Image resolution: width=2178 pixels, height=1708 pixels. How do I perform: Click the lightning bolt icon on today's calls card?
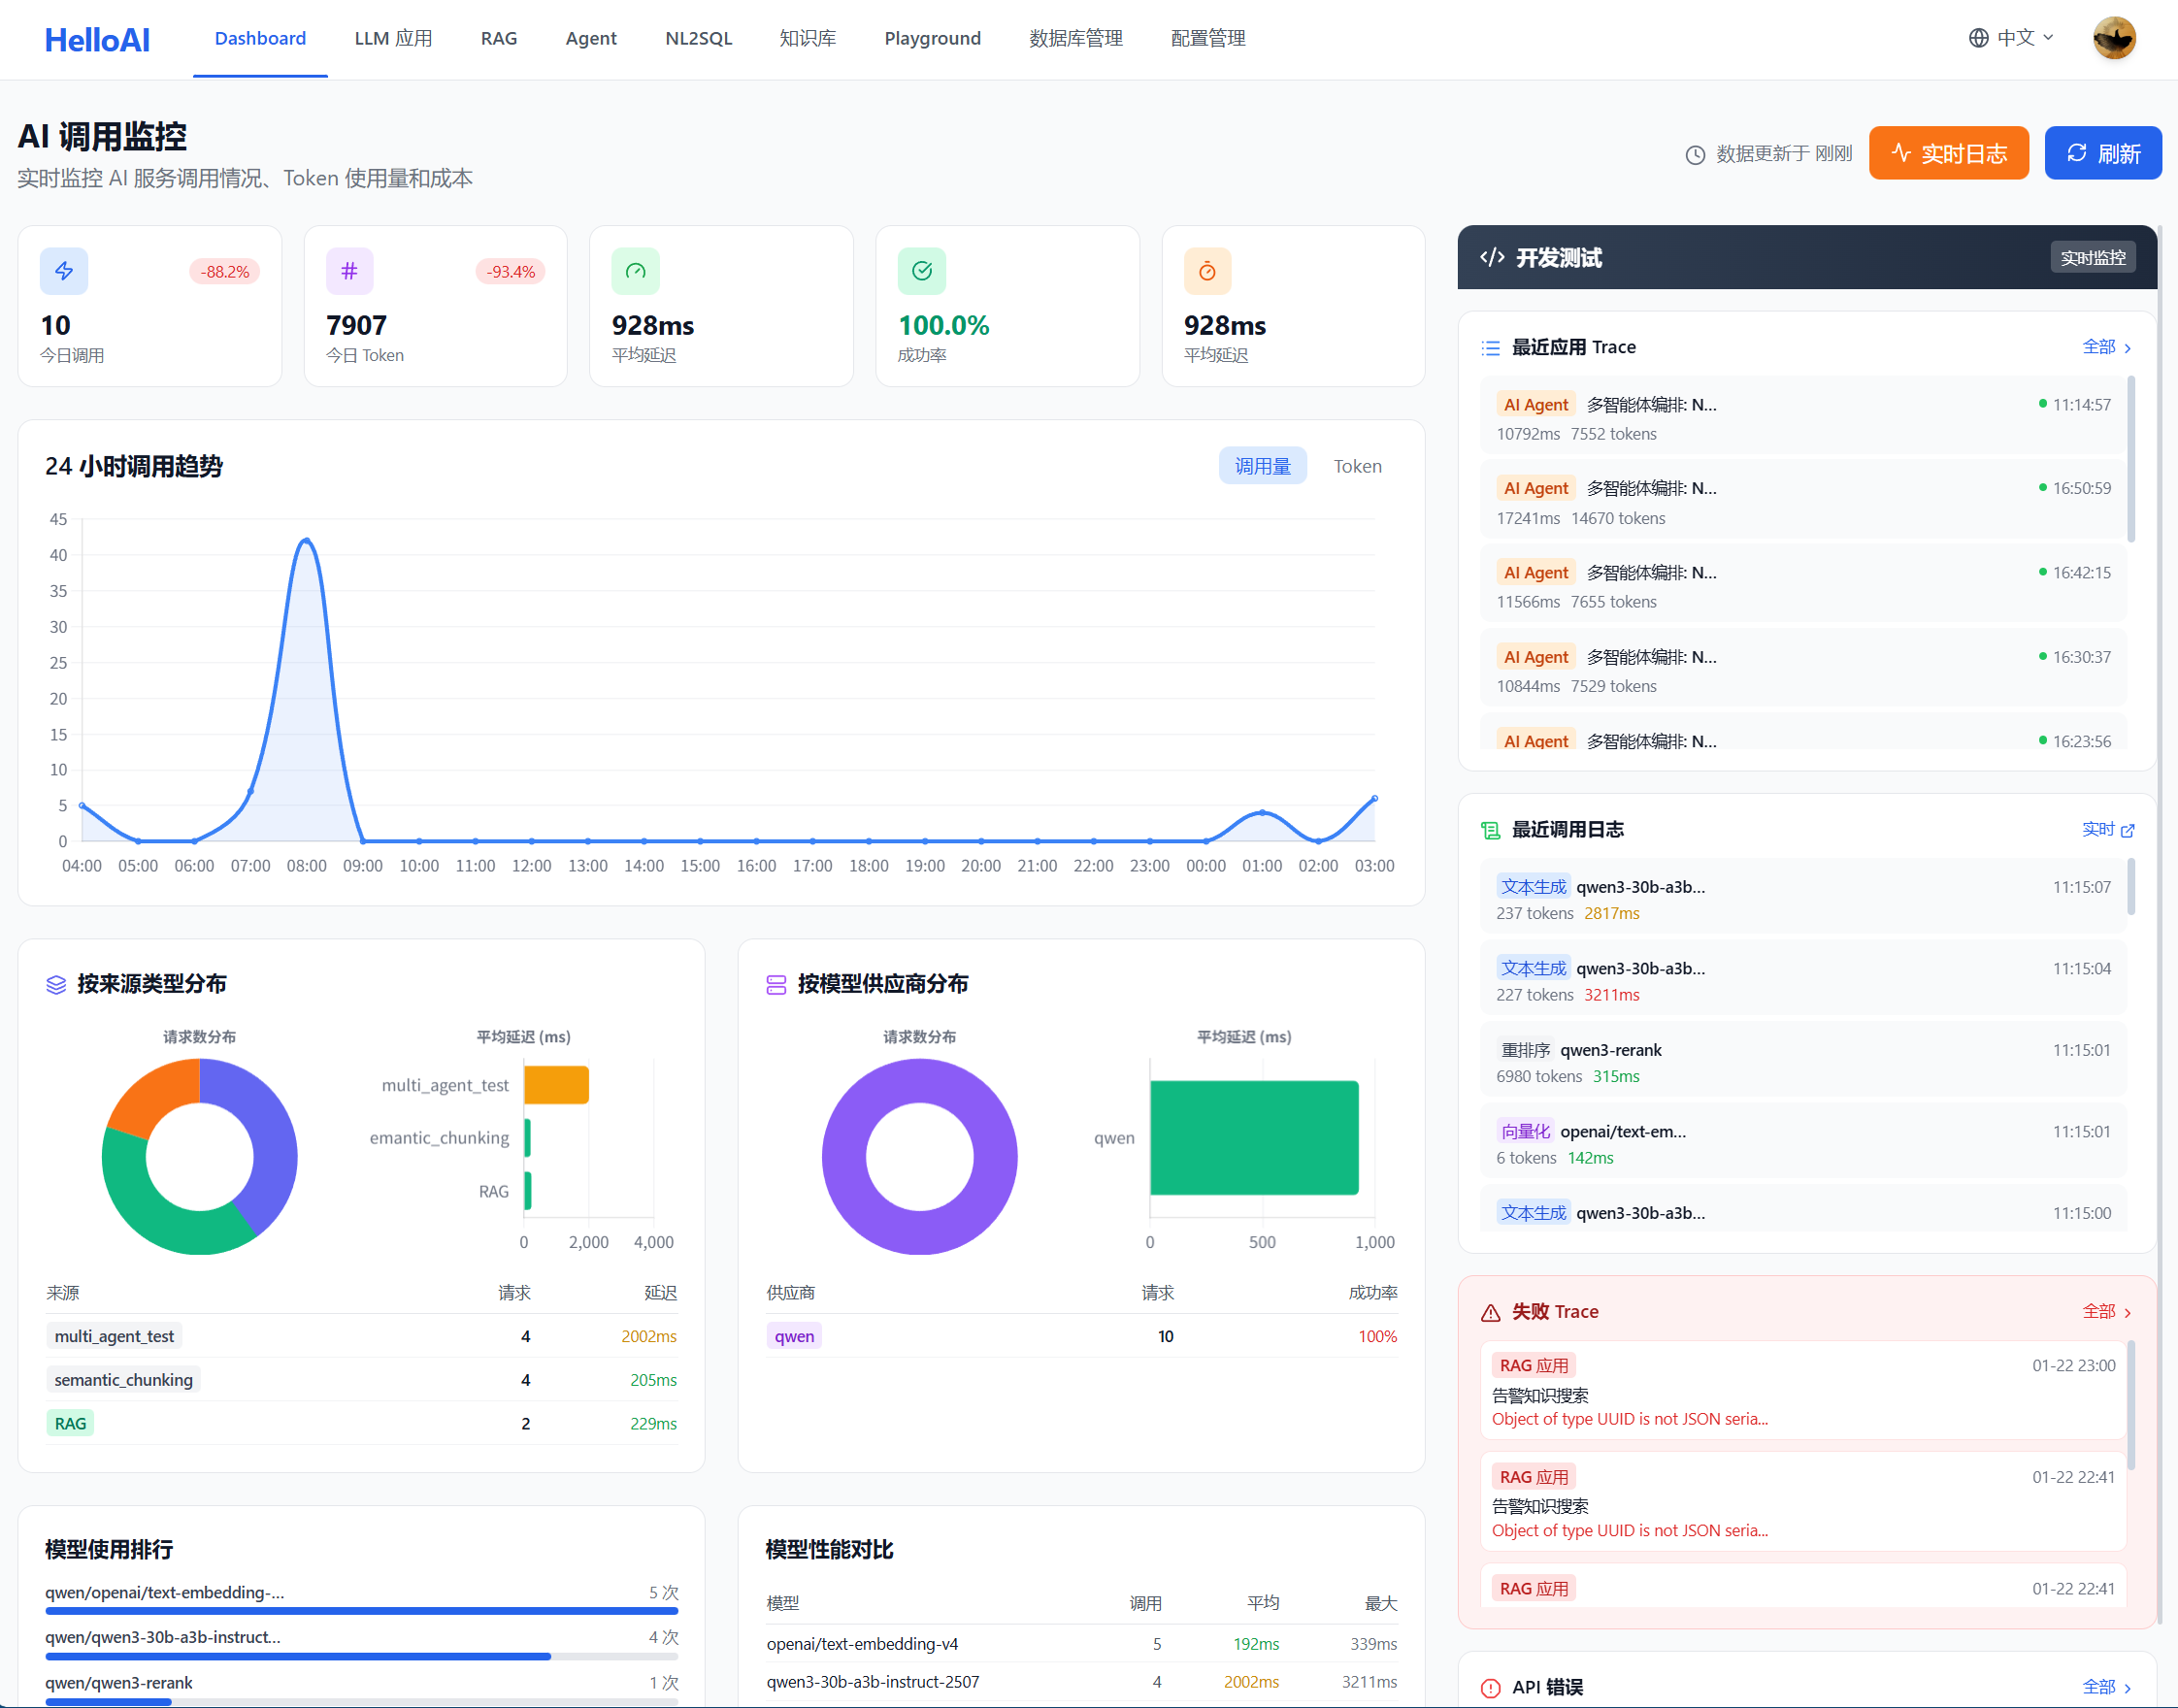tap(64, 271)
